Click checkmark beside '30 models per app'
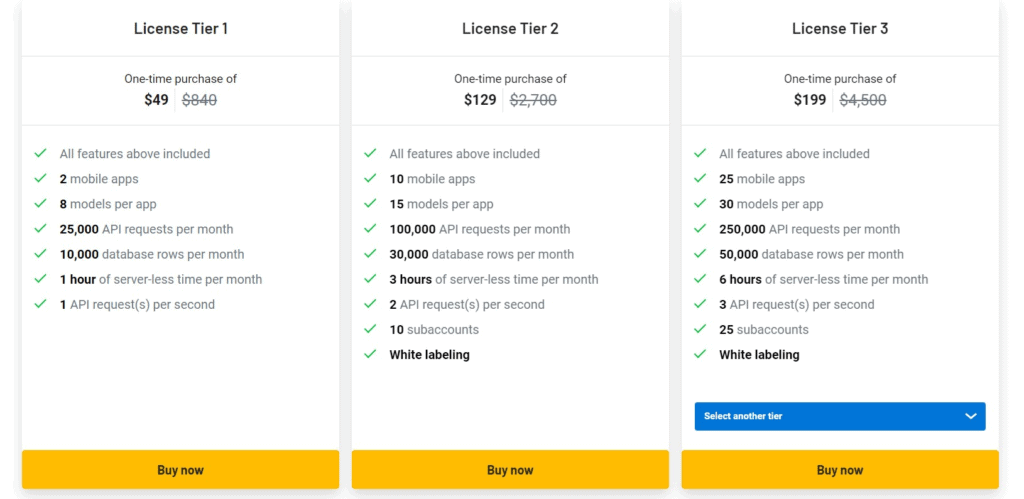This screenshot has width=1024, height=499. point(701,204)
